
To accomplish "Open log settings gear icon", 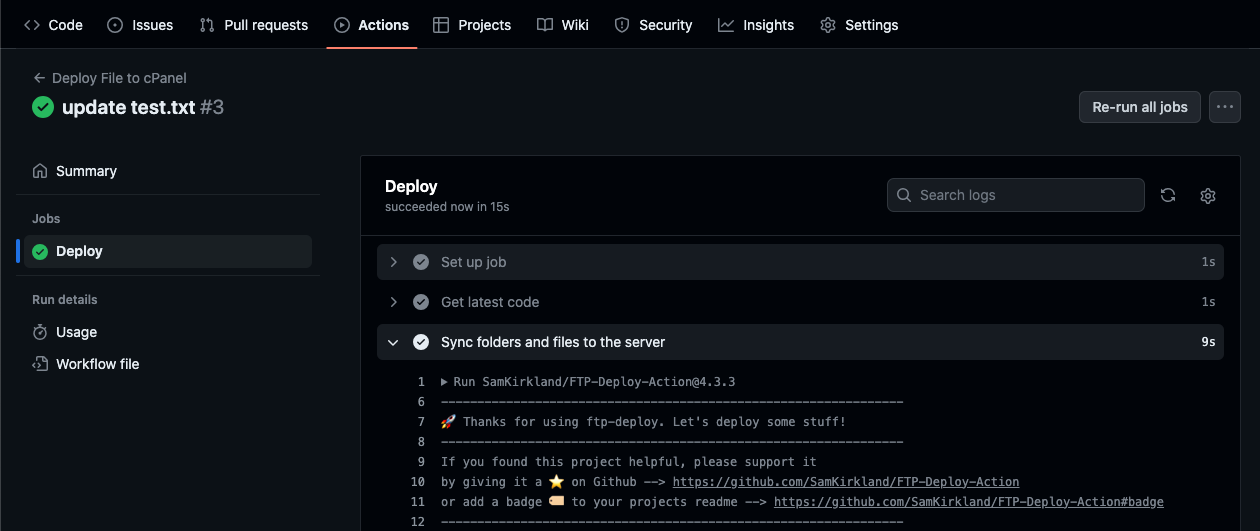I will (x=1207, y=196).
